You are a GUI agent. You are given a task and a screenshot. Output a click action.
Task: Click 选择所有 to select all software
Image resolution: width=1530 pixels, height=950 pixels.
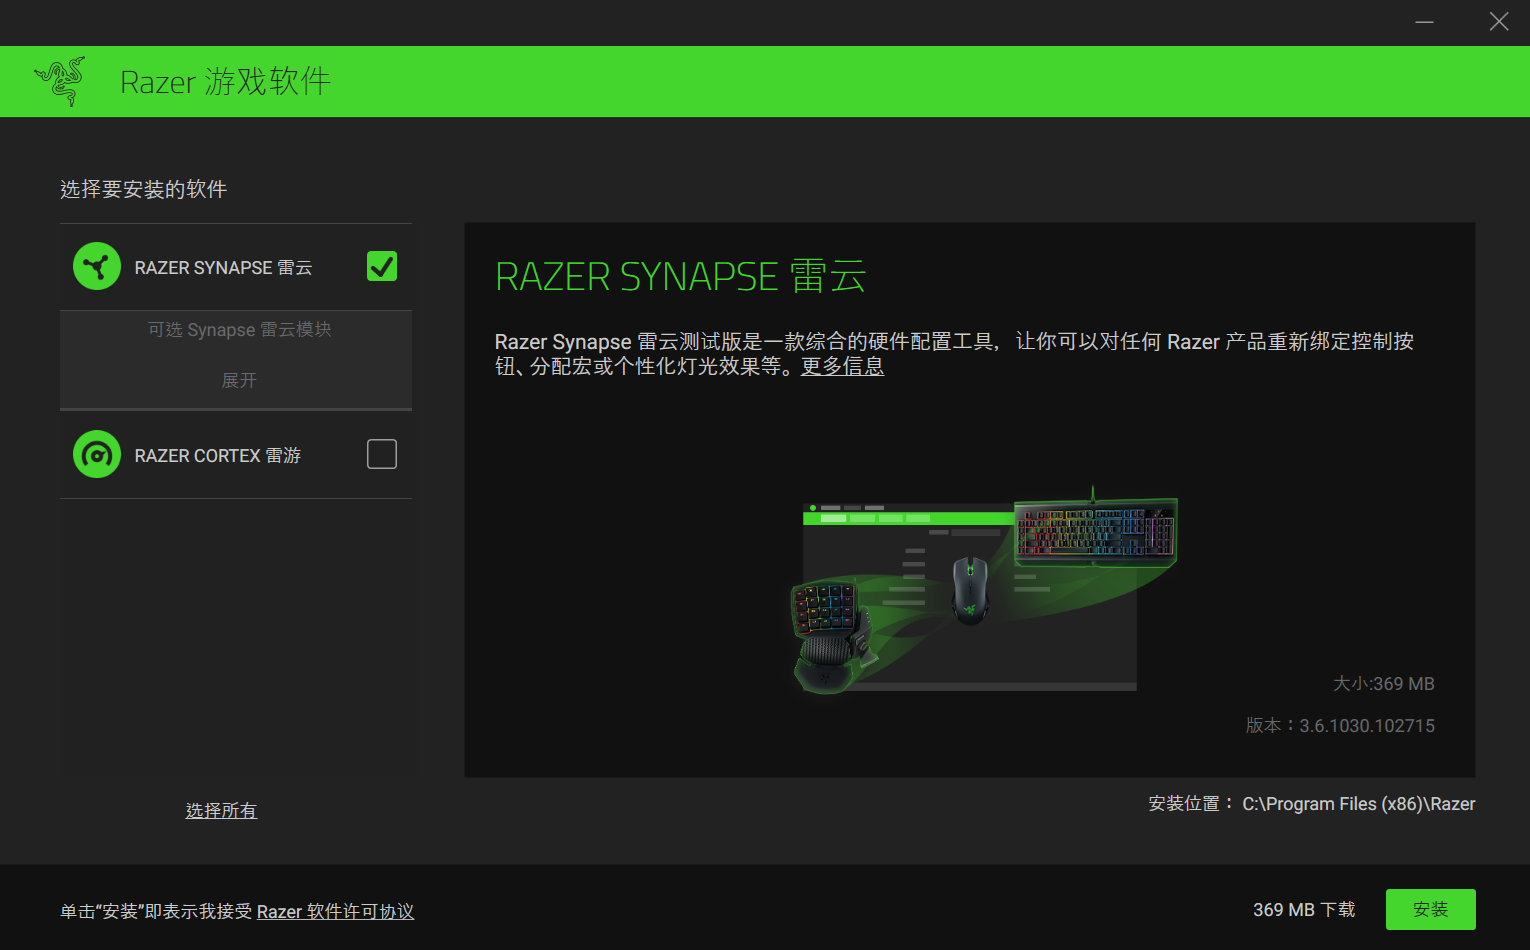click(x=221, y=810)
